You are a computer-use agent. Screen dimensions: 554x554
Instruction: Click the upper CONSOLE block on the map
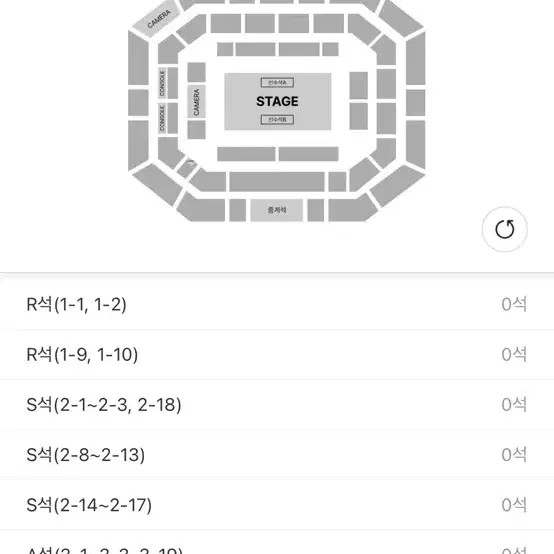point(162,83)
